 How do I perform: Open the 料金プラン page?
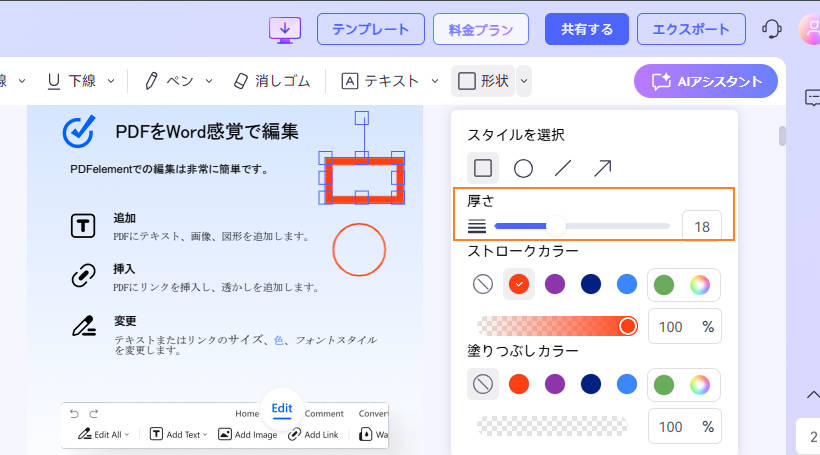482,29
